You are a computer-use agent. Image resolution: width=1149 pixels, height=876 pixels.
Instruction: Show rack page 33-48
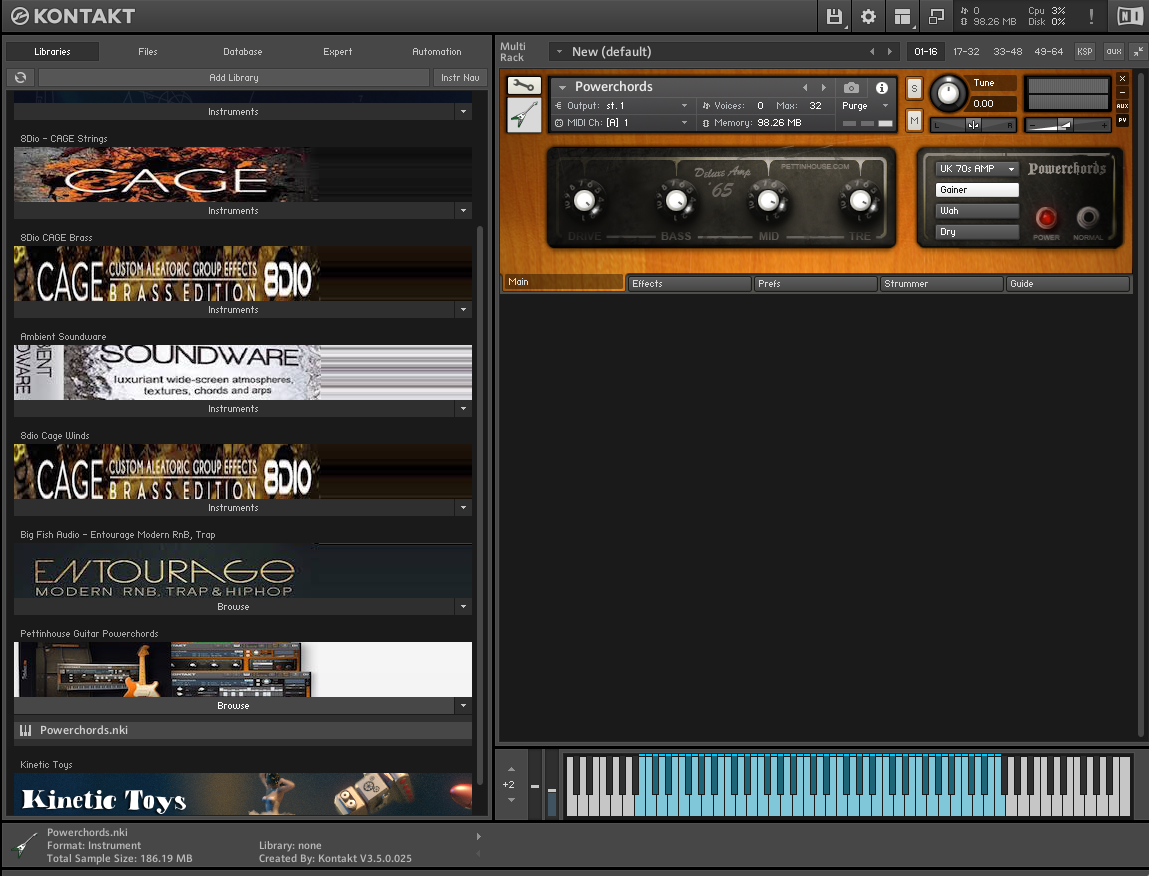1008,51
